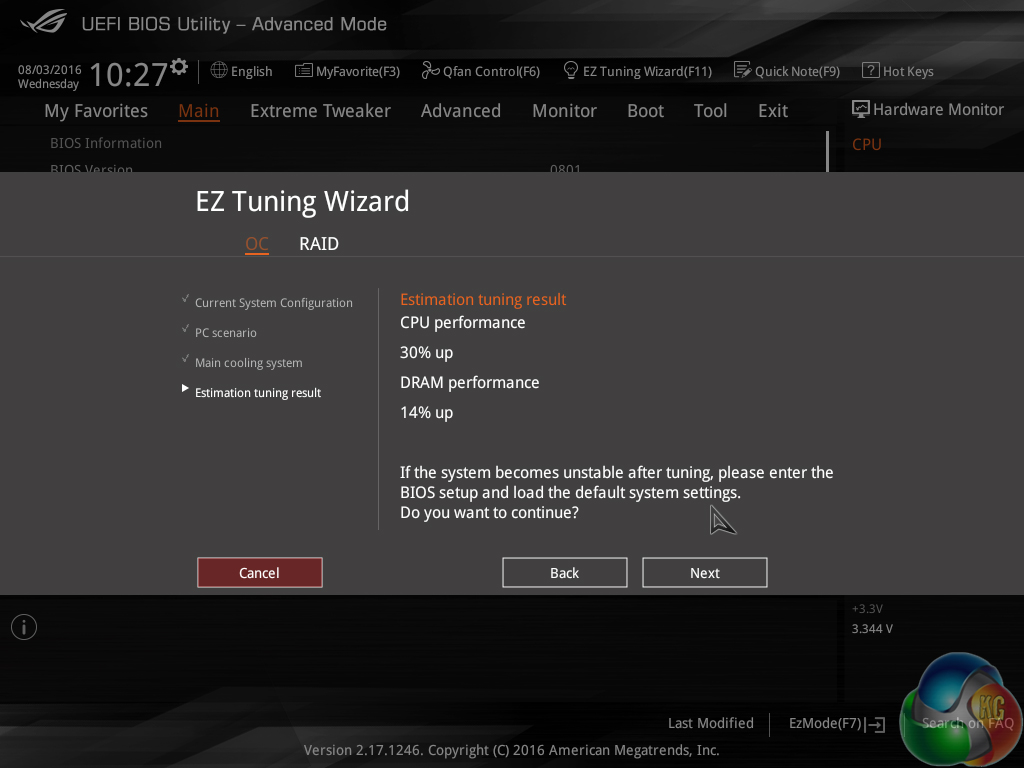Image resolution: width=1024 pixels, height=768 pixels.
Task: Click the 14% up DRAM result
Action: point(426,413)
